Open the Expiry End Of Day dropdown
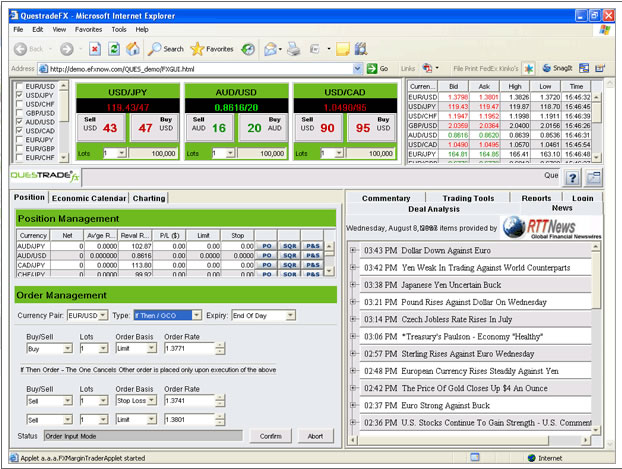This screenshot has width=622, height=469. click(x=291, y=315)
